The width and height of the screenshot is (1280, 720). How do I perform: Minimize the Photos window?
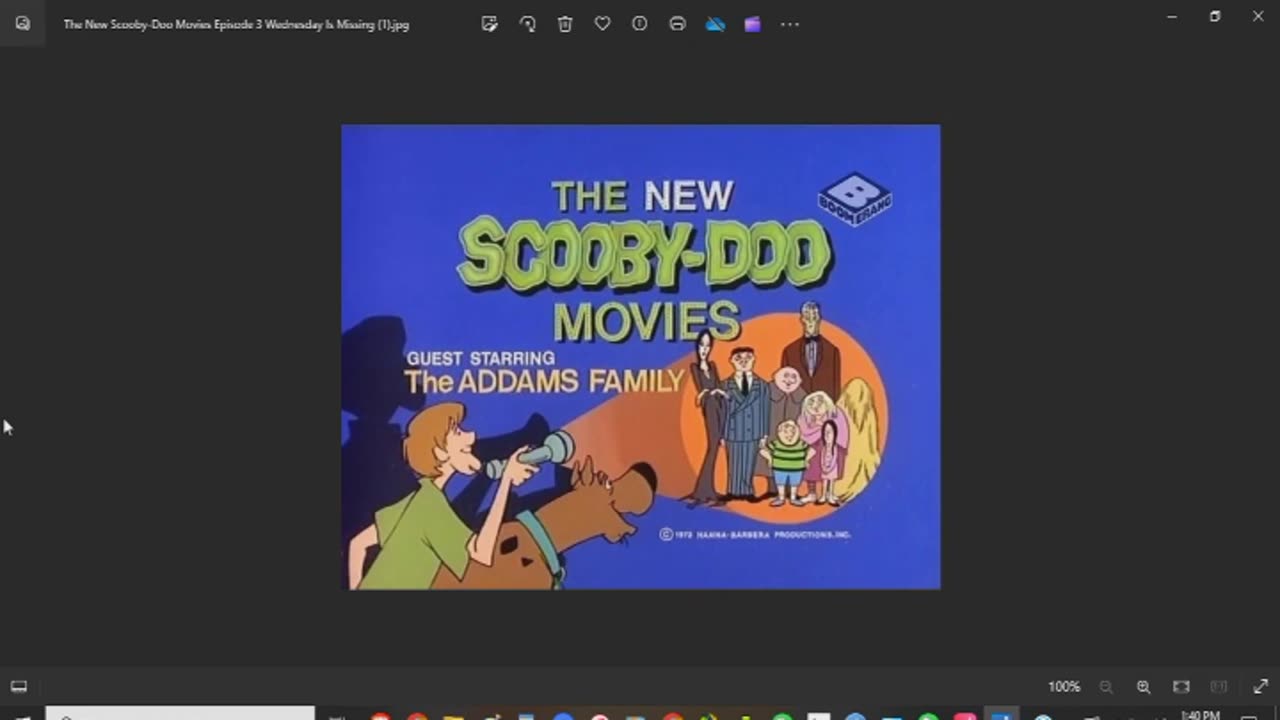coord(1172,17)
